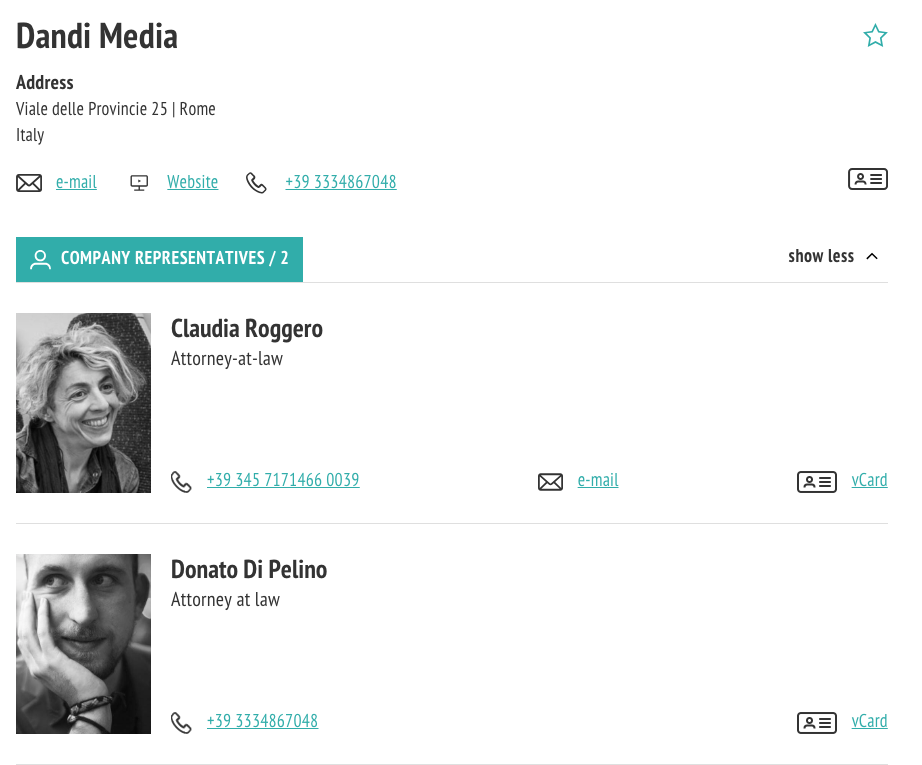Click the chevron arrow next to show less
922x765 pixels.
872,256
